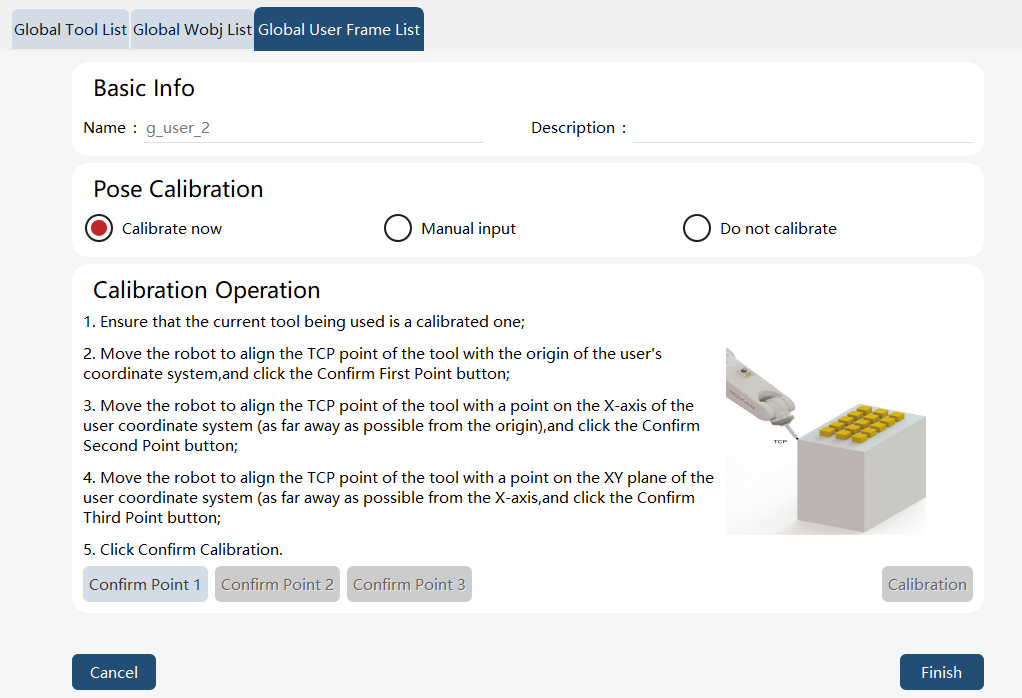Click the Calibration button
Screen dimensions: 1022x698
click(x=927, y=584)
